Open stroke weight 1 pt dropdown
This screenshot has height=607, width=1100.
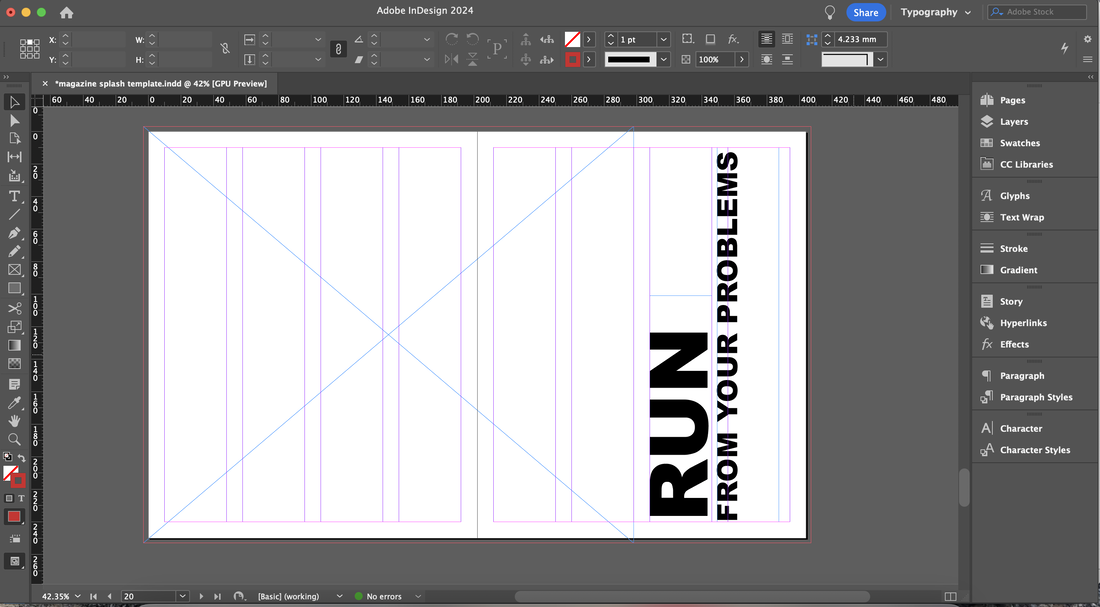(x=664, y=40)
